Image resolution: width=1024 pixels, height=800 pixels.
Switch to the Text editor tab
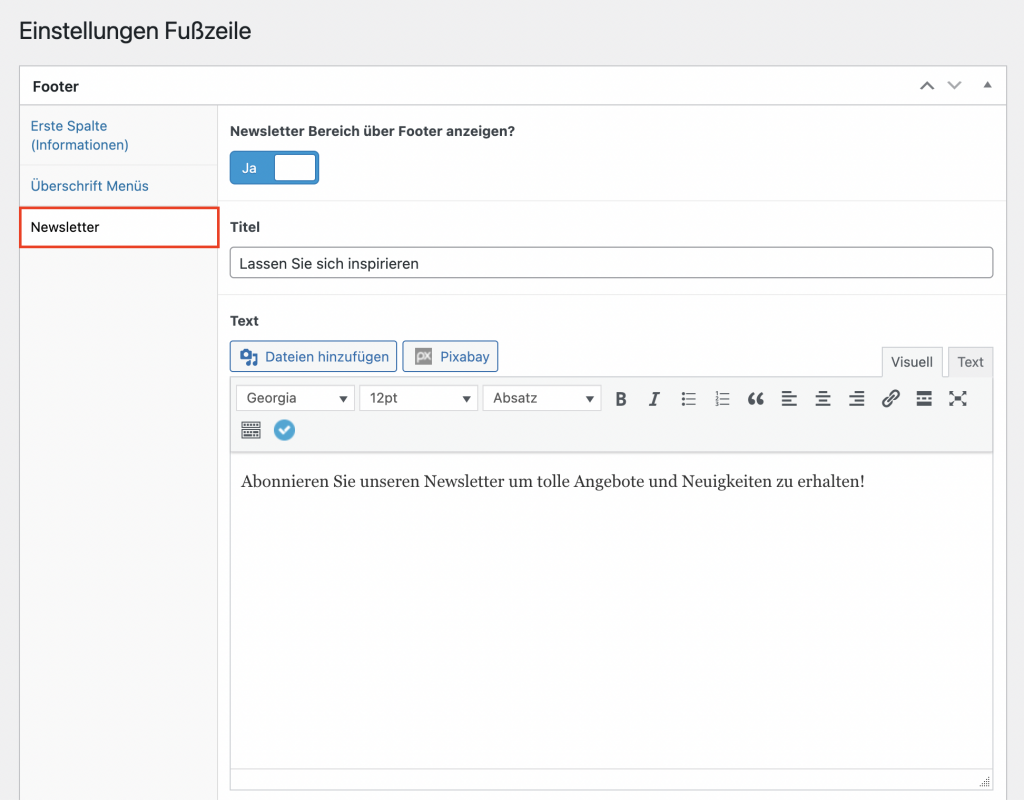970,362
